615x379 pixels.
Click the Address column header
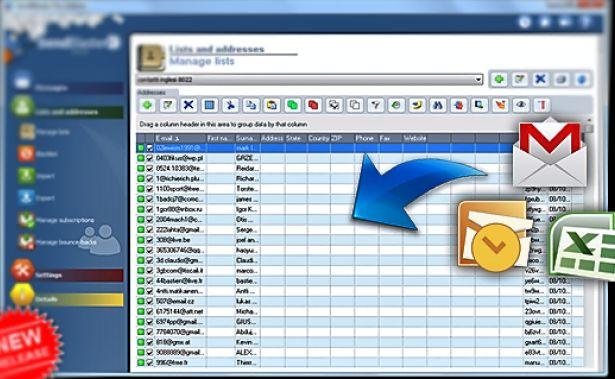coord(273,138)
